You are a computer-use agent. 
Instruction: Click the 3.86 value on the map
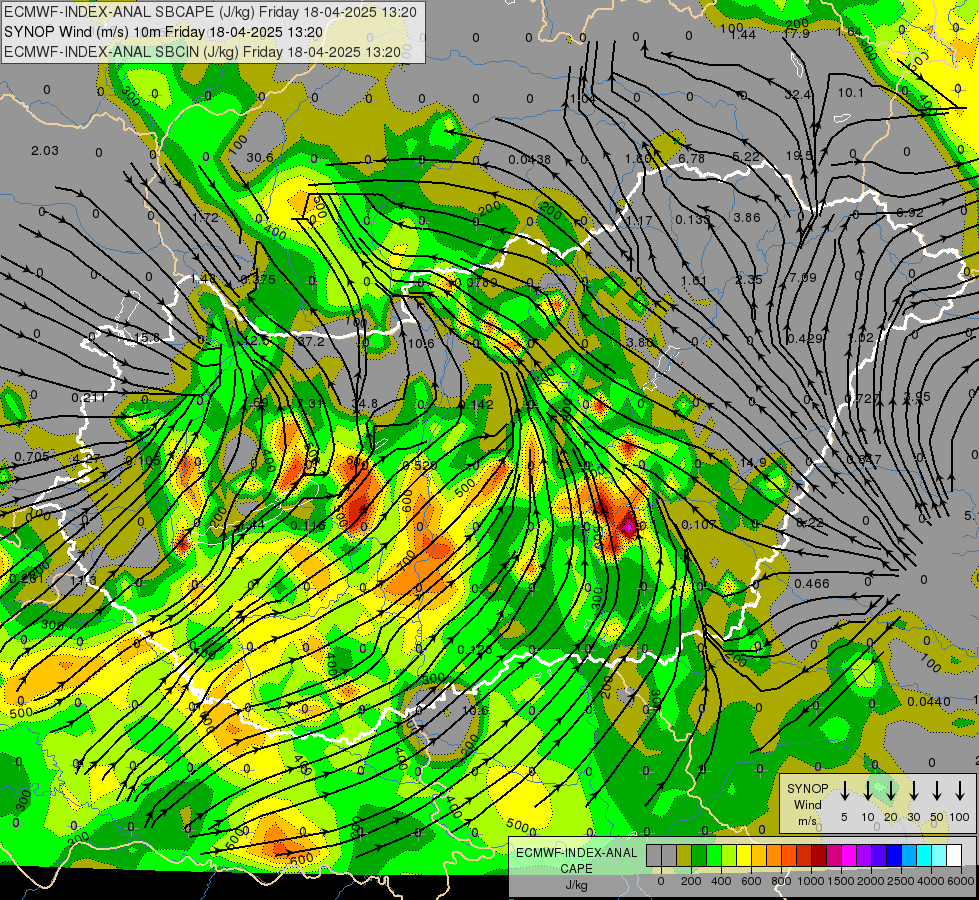(x=747, y=217)
